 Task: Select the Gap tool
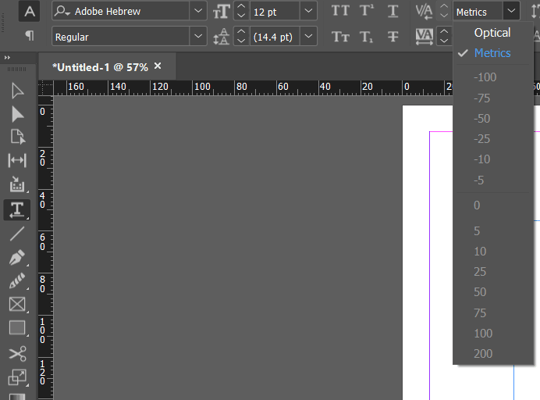pyautogui.click(x=17, y=160)
